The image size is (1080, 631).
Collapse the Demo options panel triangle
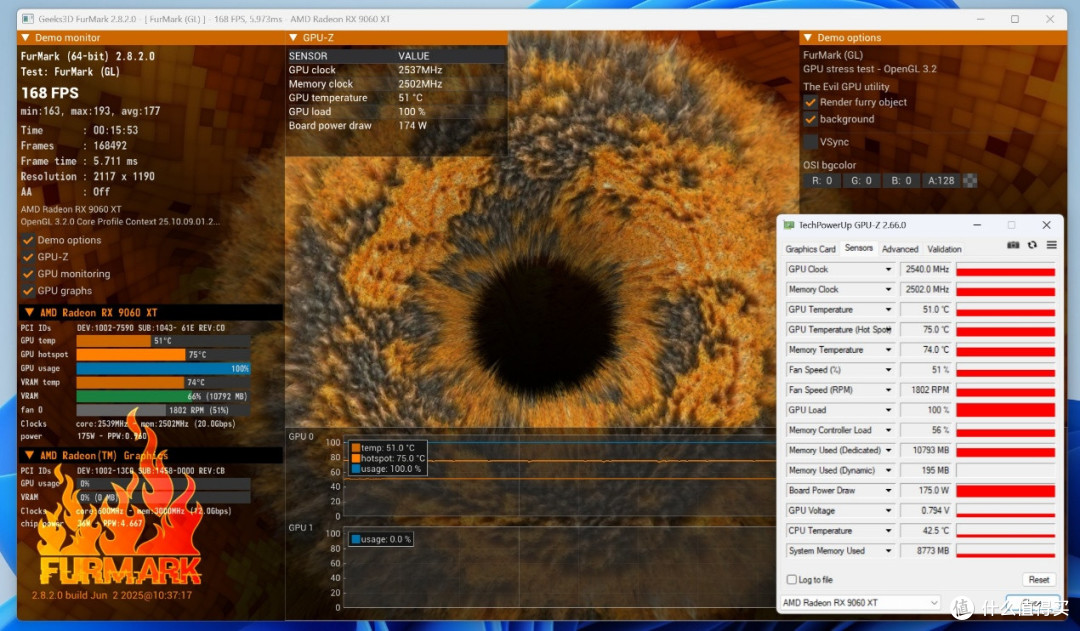[808, 37]
